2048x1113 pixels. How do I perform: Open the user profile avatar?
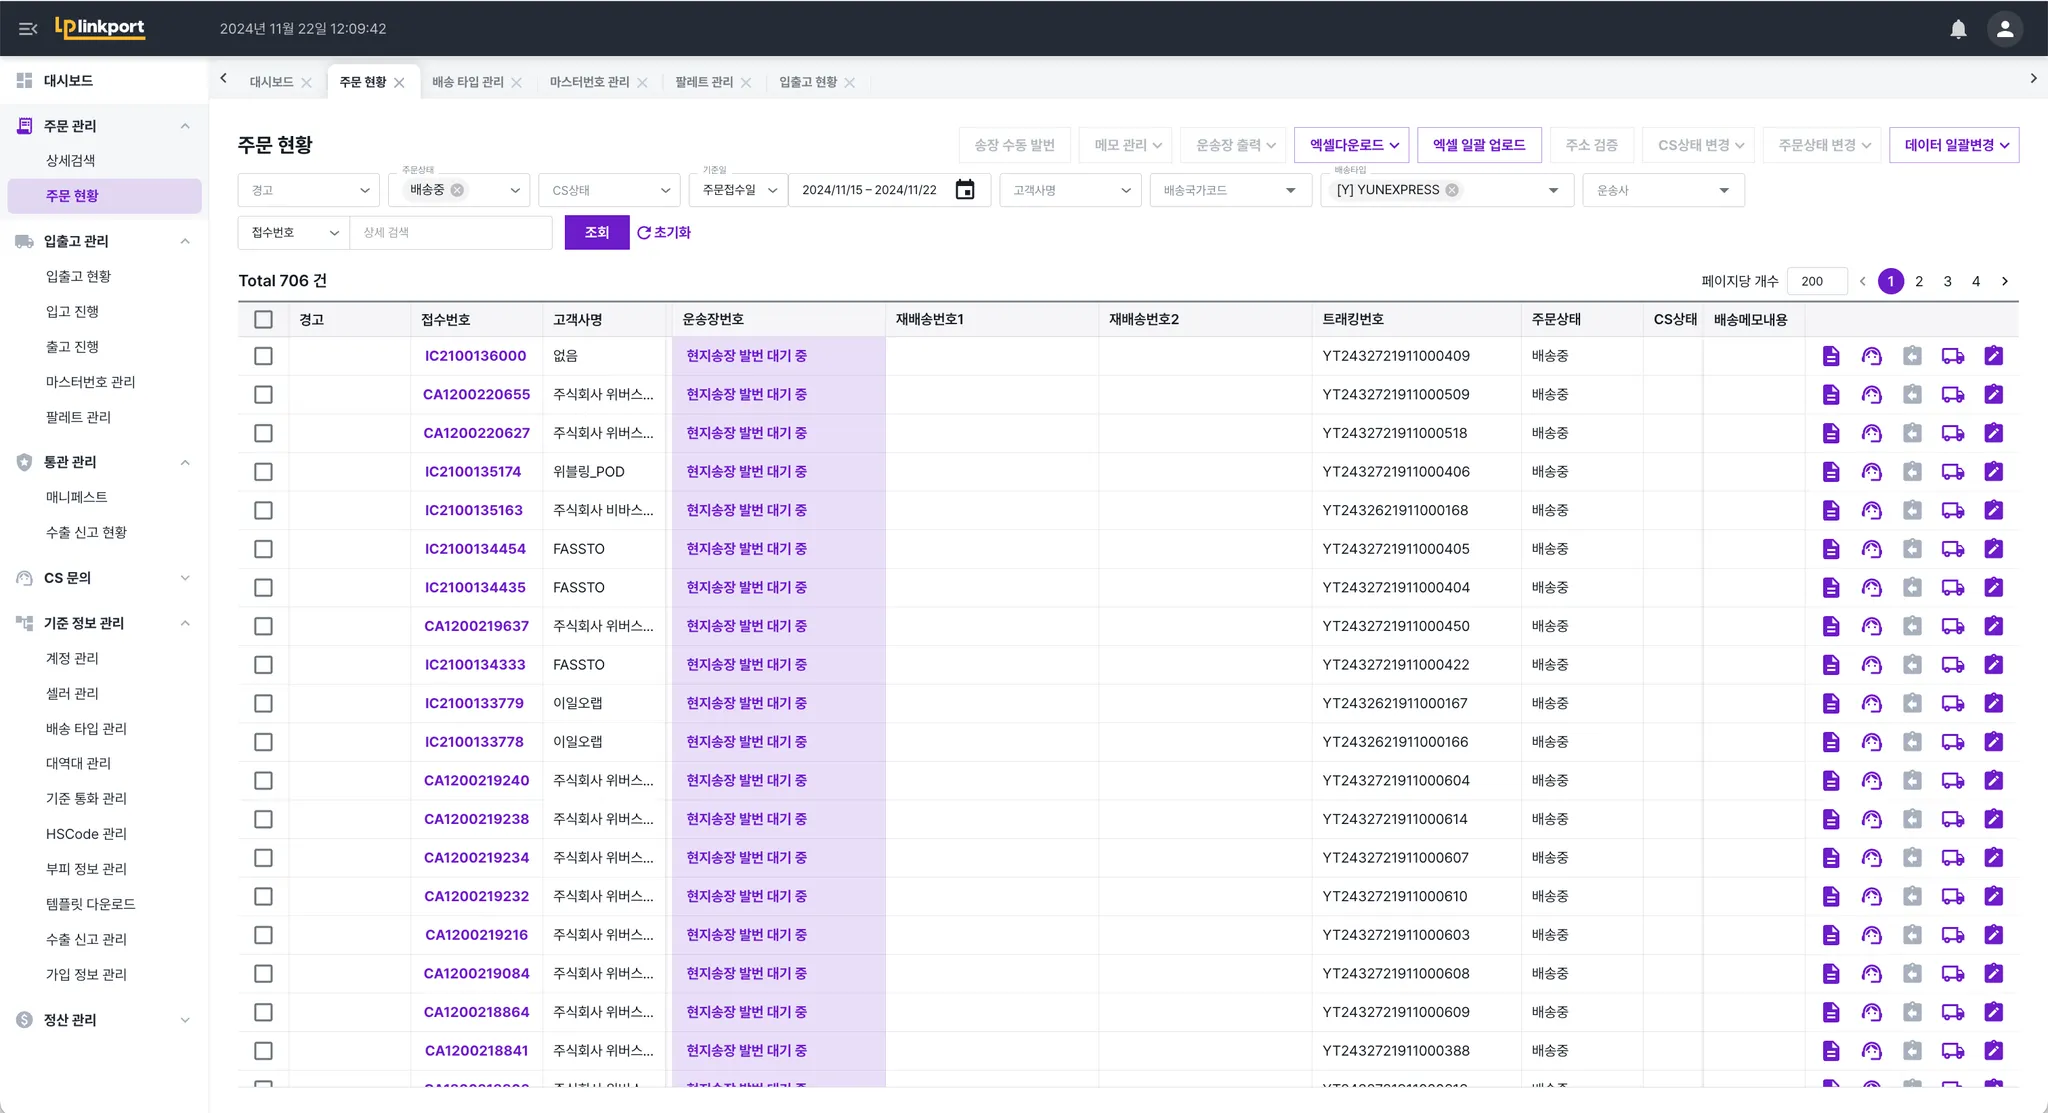click(x=2004, y=29)
